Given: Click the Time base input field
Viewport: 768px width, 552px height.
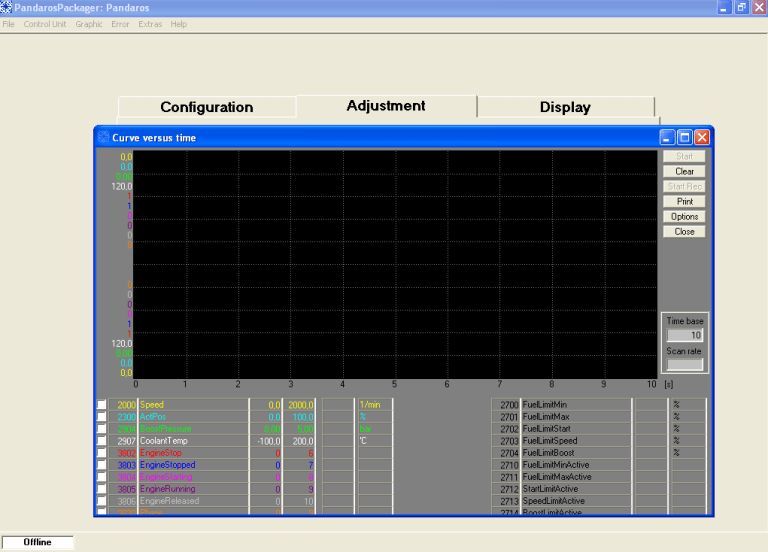Looking at the screenshot, I should pos(685,335).
